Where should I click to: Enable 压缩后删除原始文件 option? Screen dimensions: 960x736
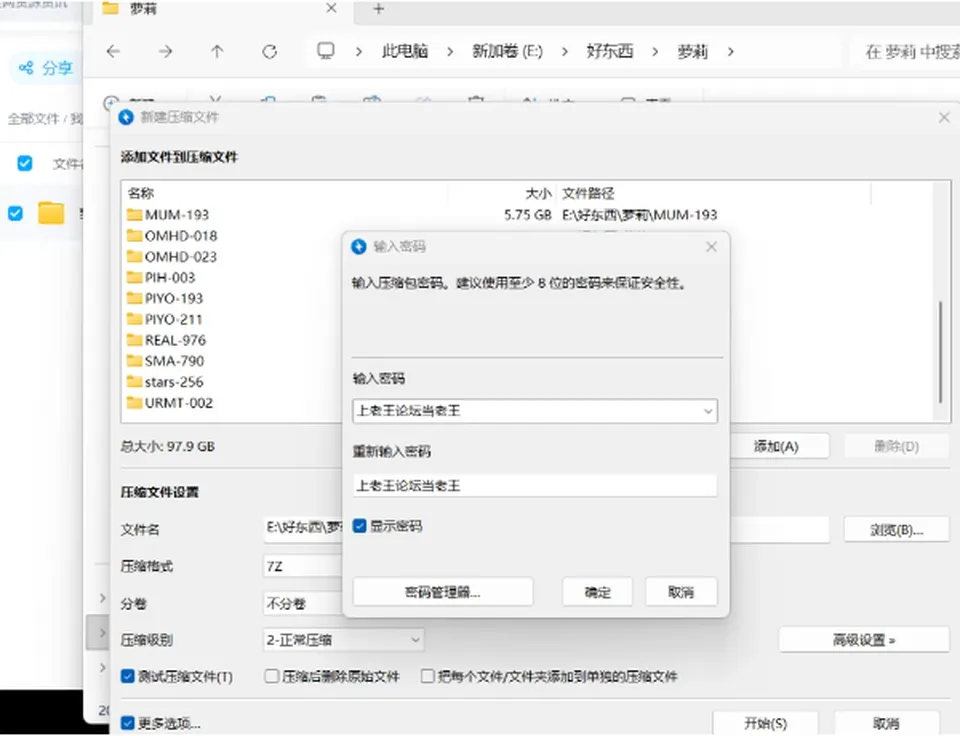271,676
